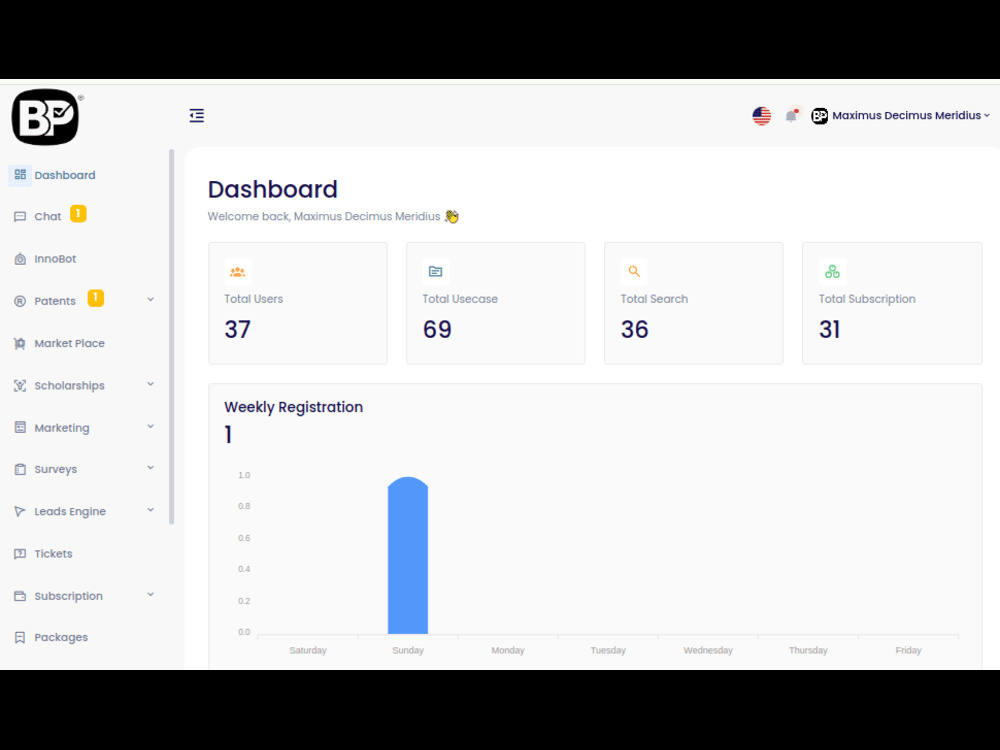Image resolution: width=1000 pixels, height=750 pixels.
Task: Click the Dashboard grid icon in the sidebar
Action: tap(20, 175)
